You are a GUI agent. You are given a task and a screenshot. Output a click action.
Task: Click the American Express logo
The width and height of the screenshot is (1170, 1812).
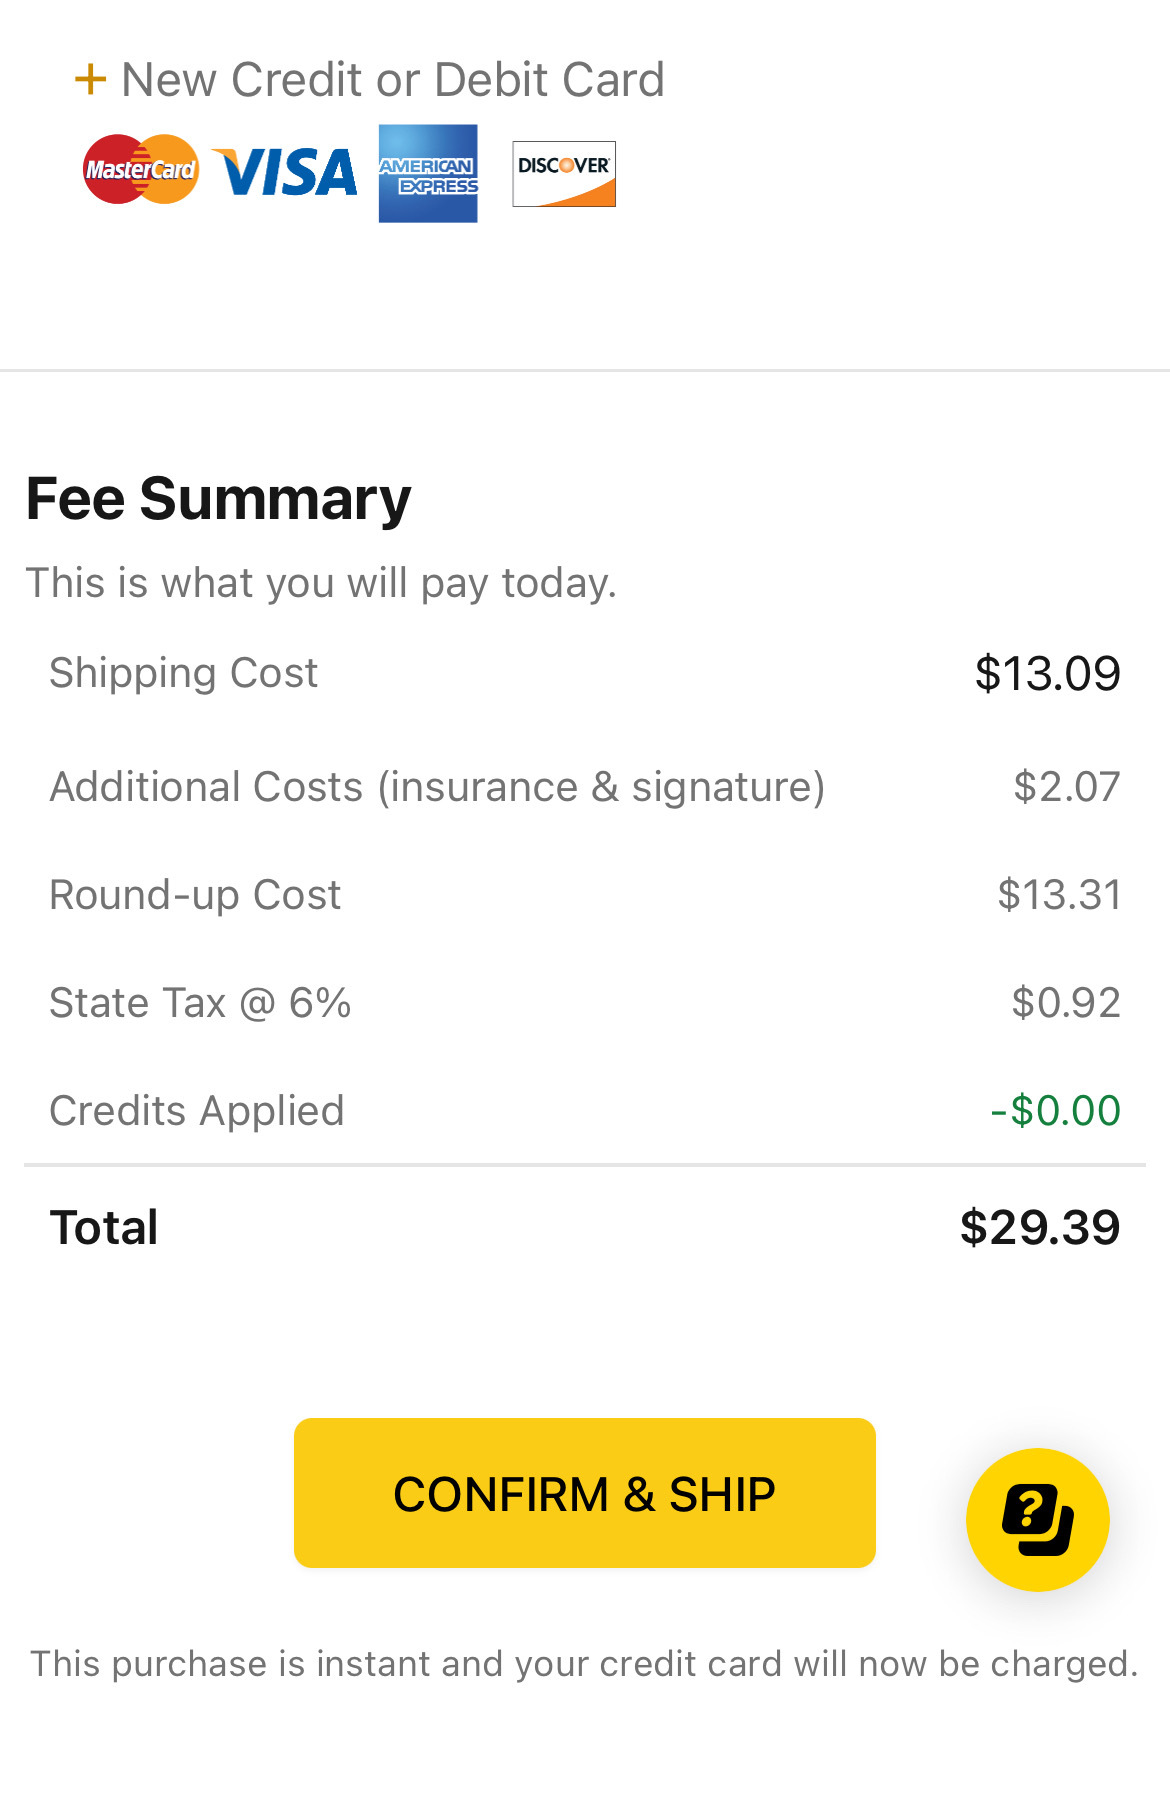point(428,174)
